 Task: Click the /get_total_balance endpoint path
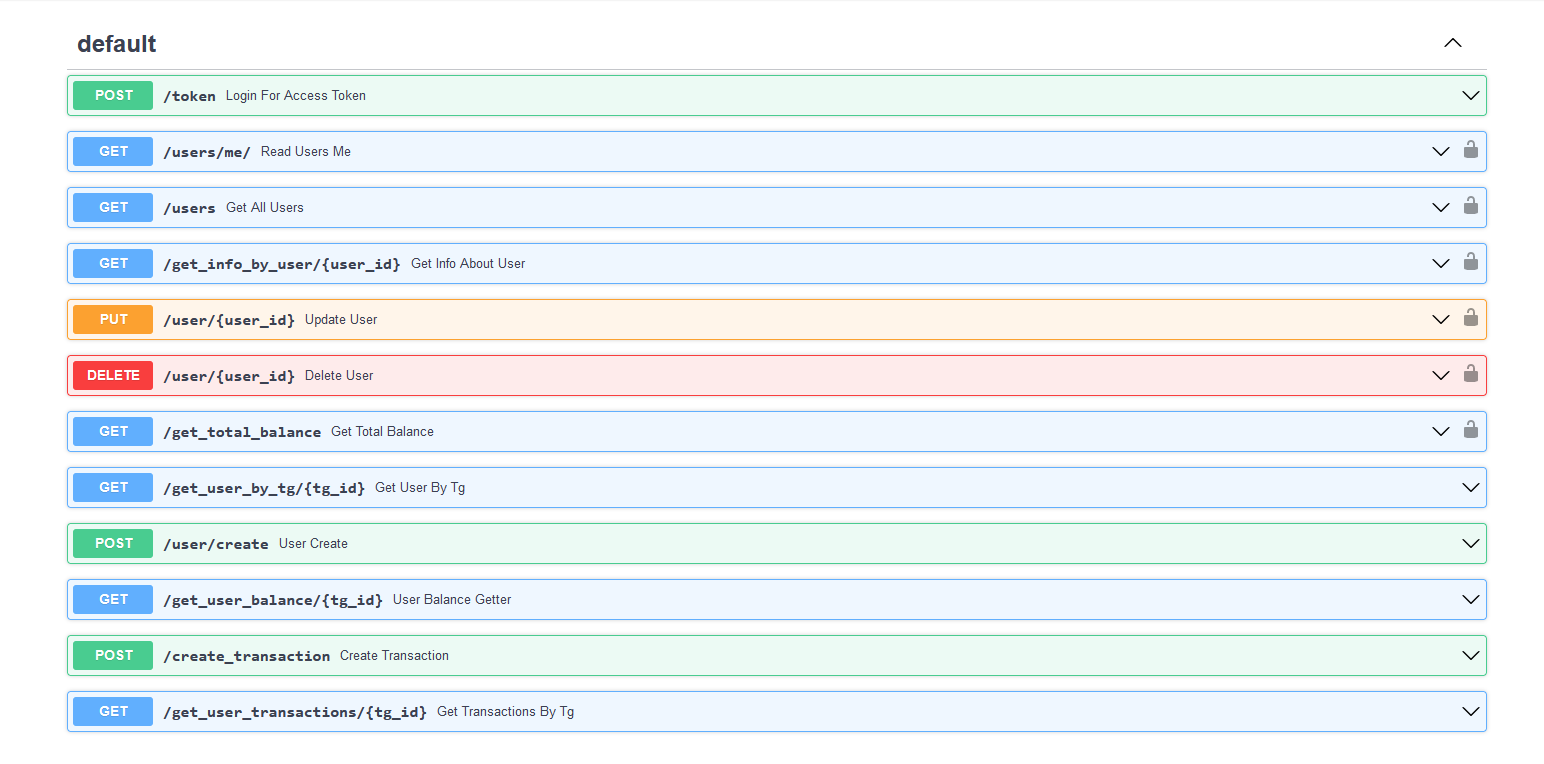pos(242,432)
